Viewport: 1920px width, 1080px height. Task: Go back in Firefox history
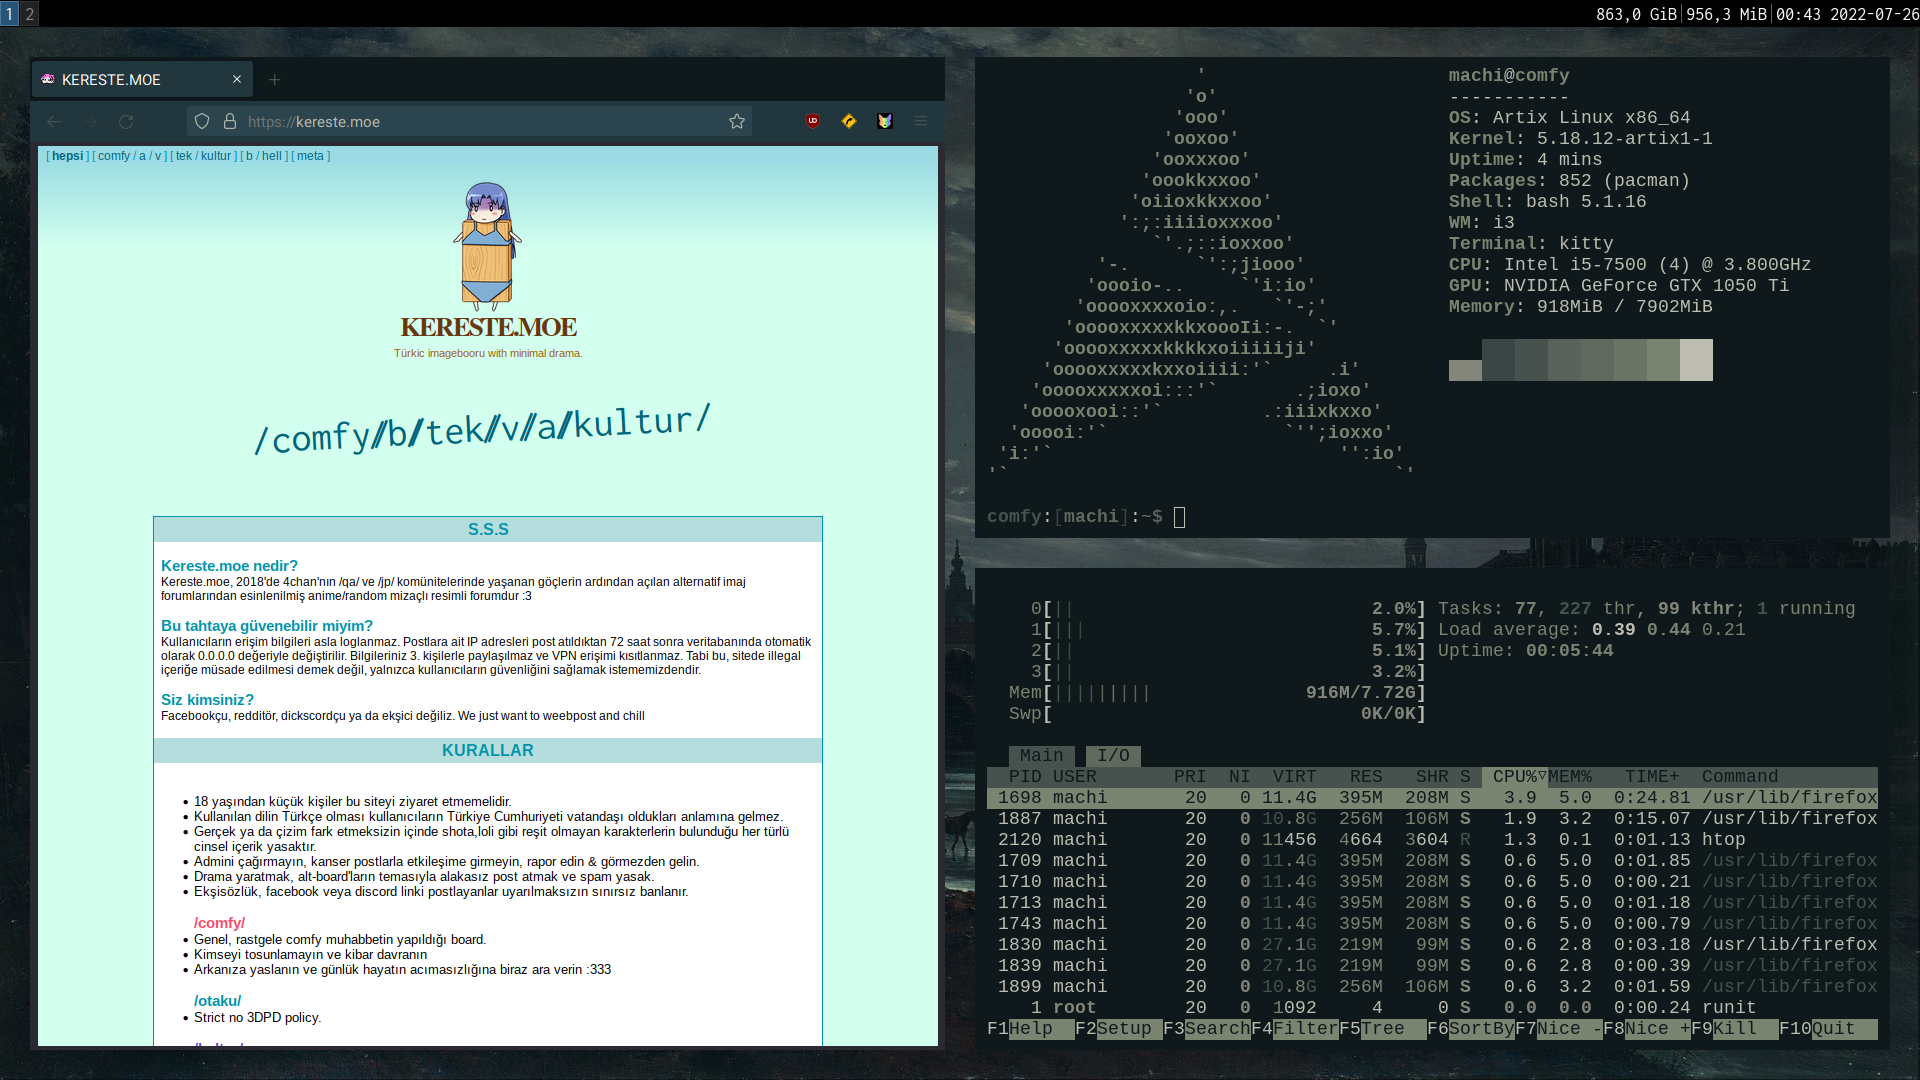coord(54,121)
